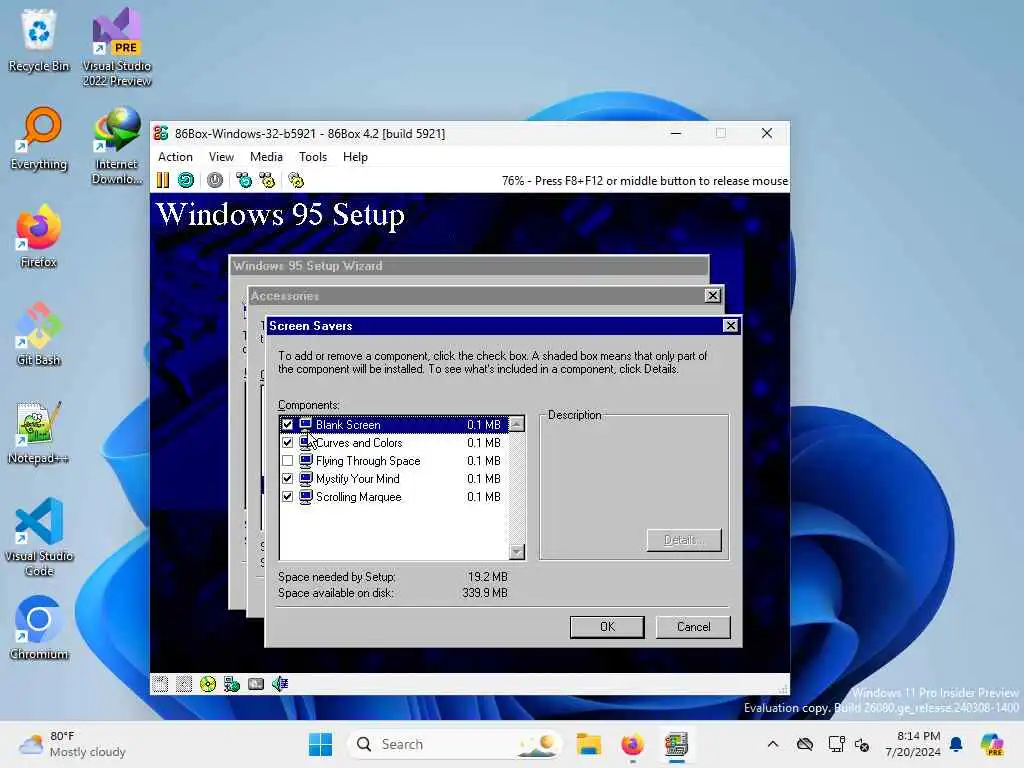Click the 86Box title bar text
The height and width of the screenshot is (768, 1024).
(310, 134)
